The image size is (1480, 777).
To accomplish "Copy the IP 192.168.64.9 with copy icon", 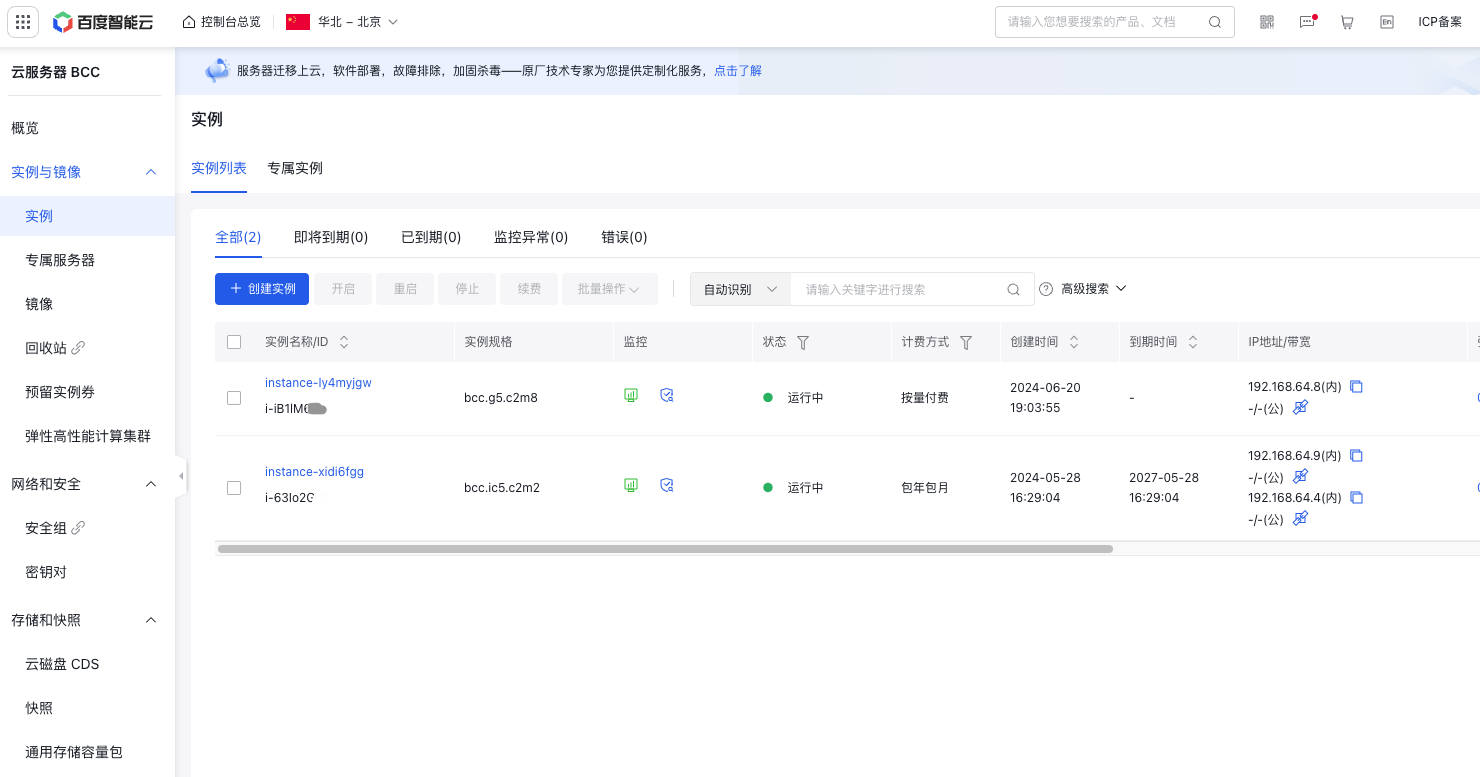I will click(x=1357, y=455).
